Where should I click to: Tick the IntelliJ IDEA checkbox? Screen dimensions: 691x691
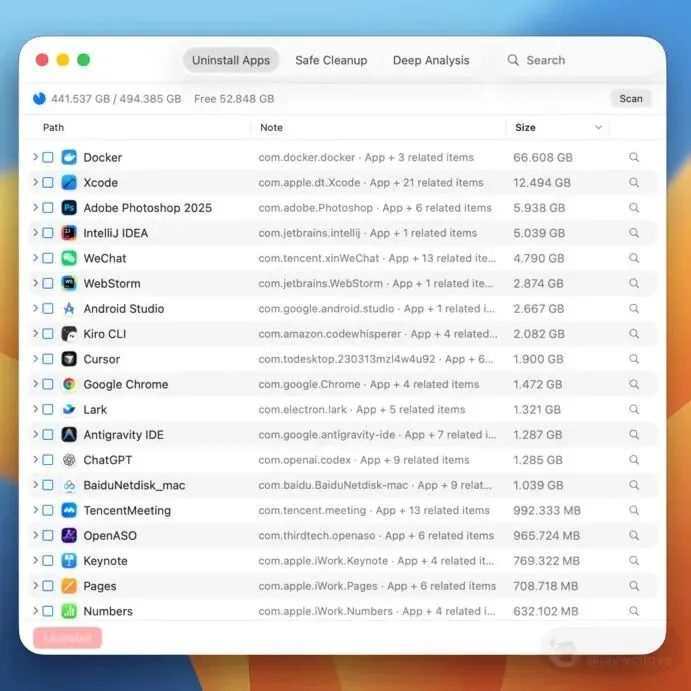click(48, 233)
